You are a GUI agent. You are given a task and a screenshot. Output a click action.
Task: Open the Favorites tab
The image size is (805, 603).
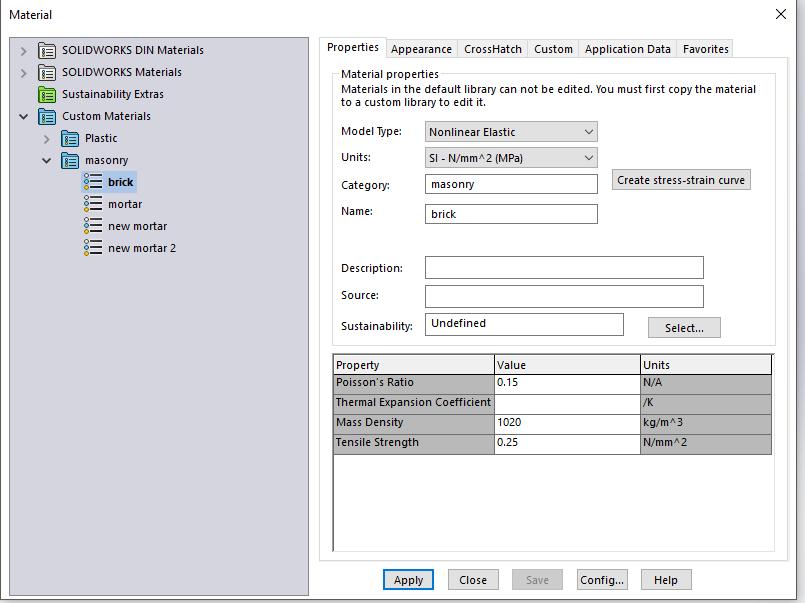point(705,49)
